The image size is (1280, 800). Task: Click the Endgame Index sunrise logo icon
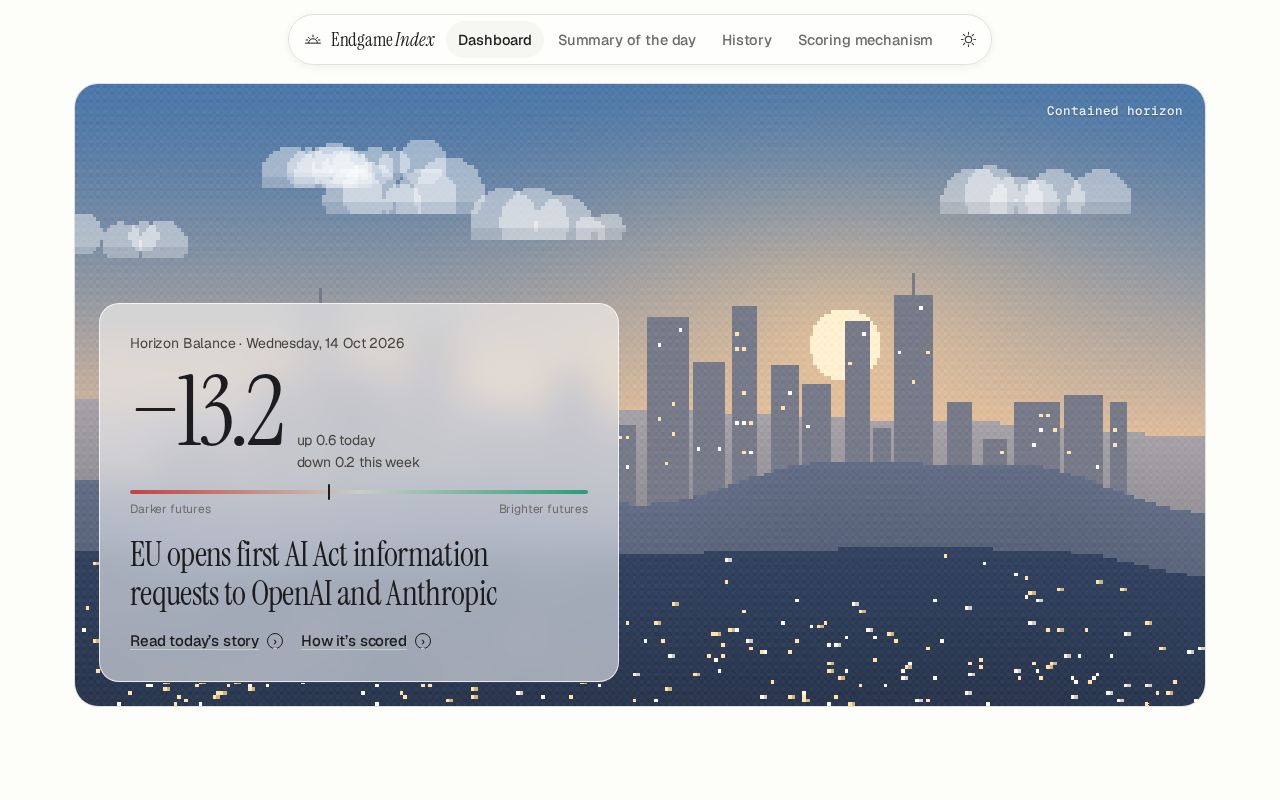(313, 40)
